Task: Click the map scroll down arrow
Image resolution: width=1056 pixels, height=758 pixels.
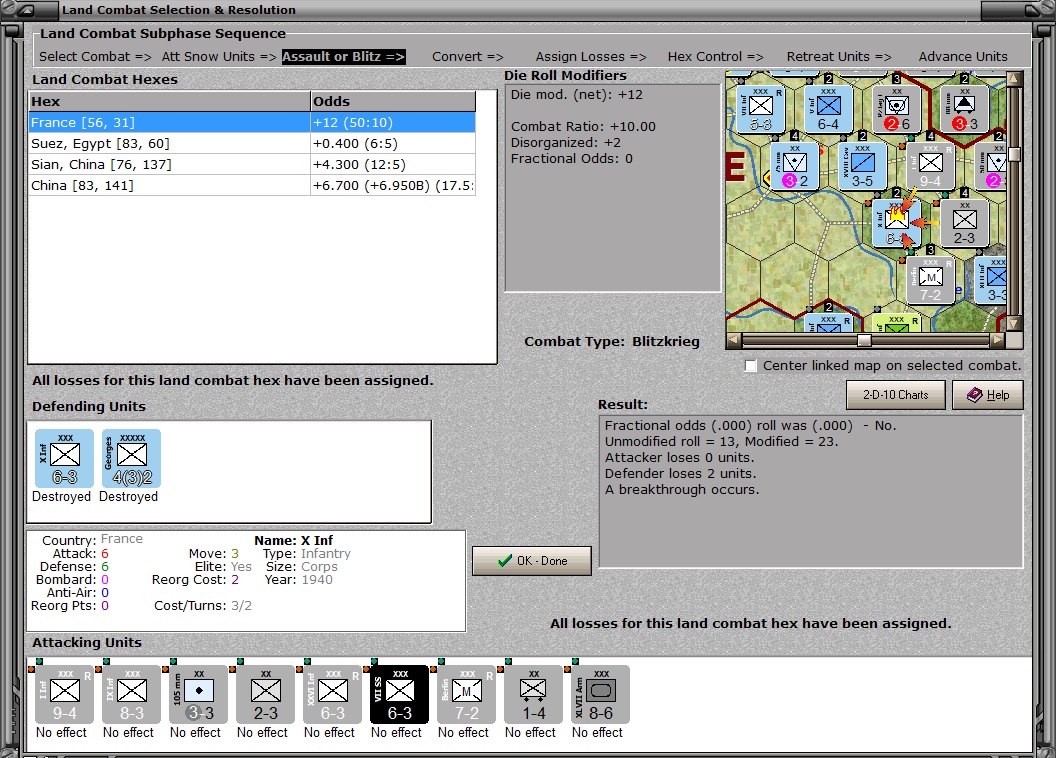Action: (x=1014, y=324)
